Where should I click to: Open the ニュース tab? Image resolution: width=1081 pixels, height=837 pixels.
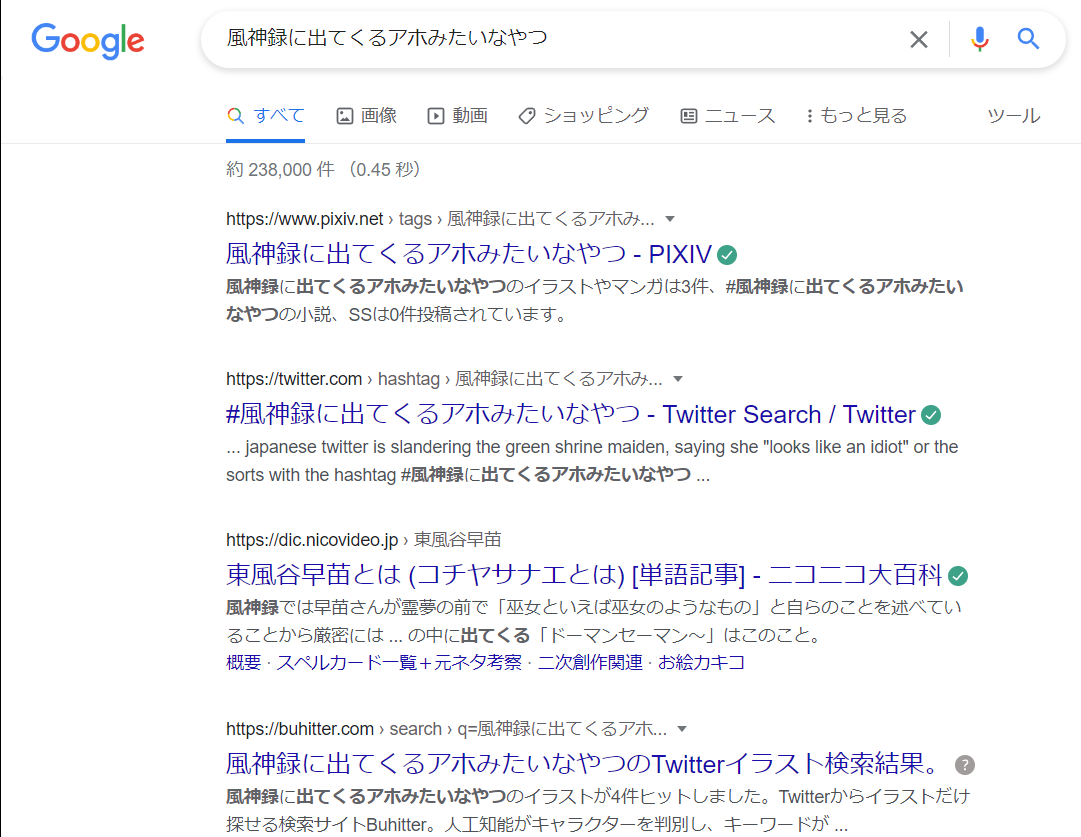[727, 116]
